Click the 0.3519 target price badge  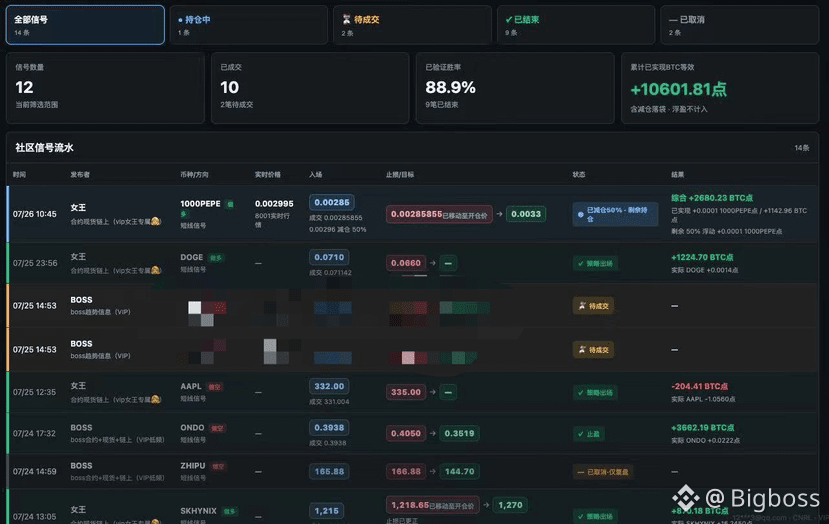[459, 433]
